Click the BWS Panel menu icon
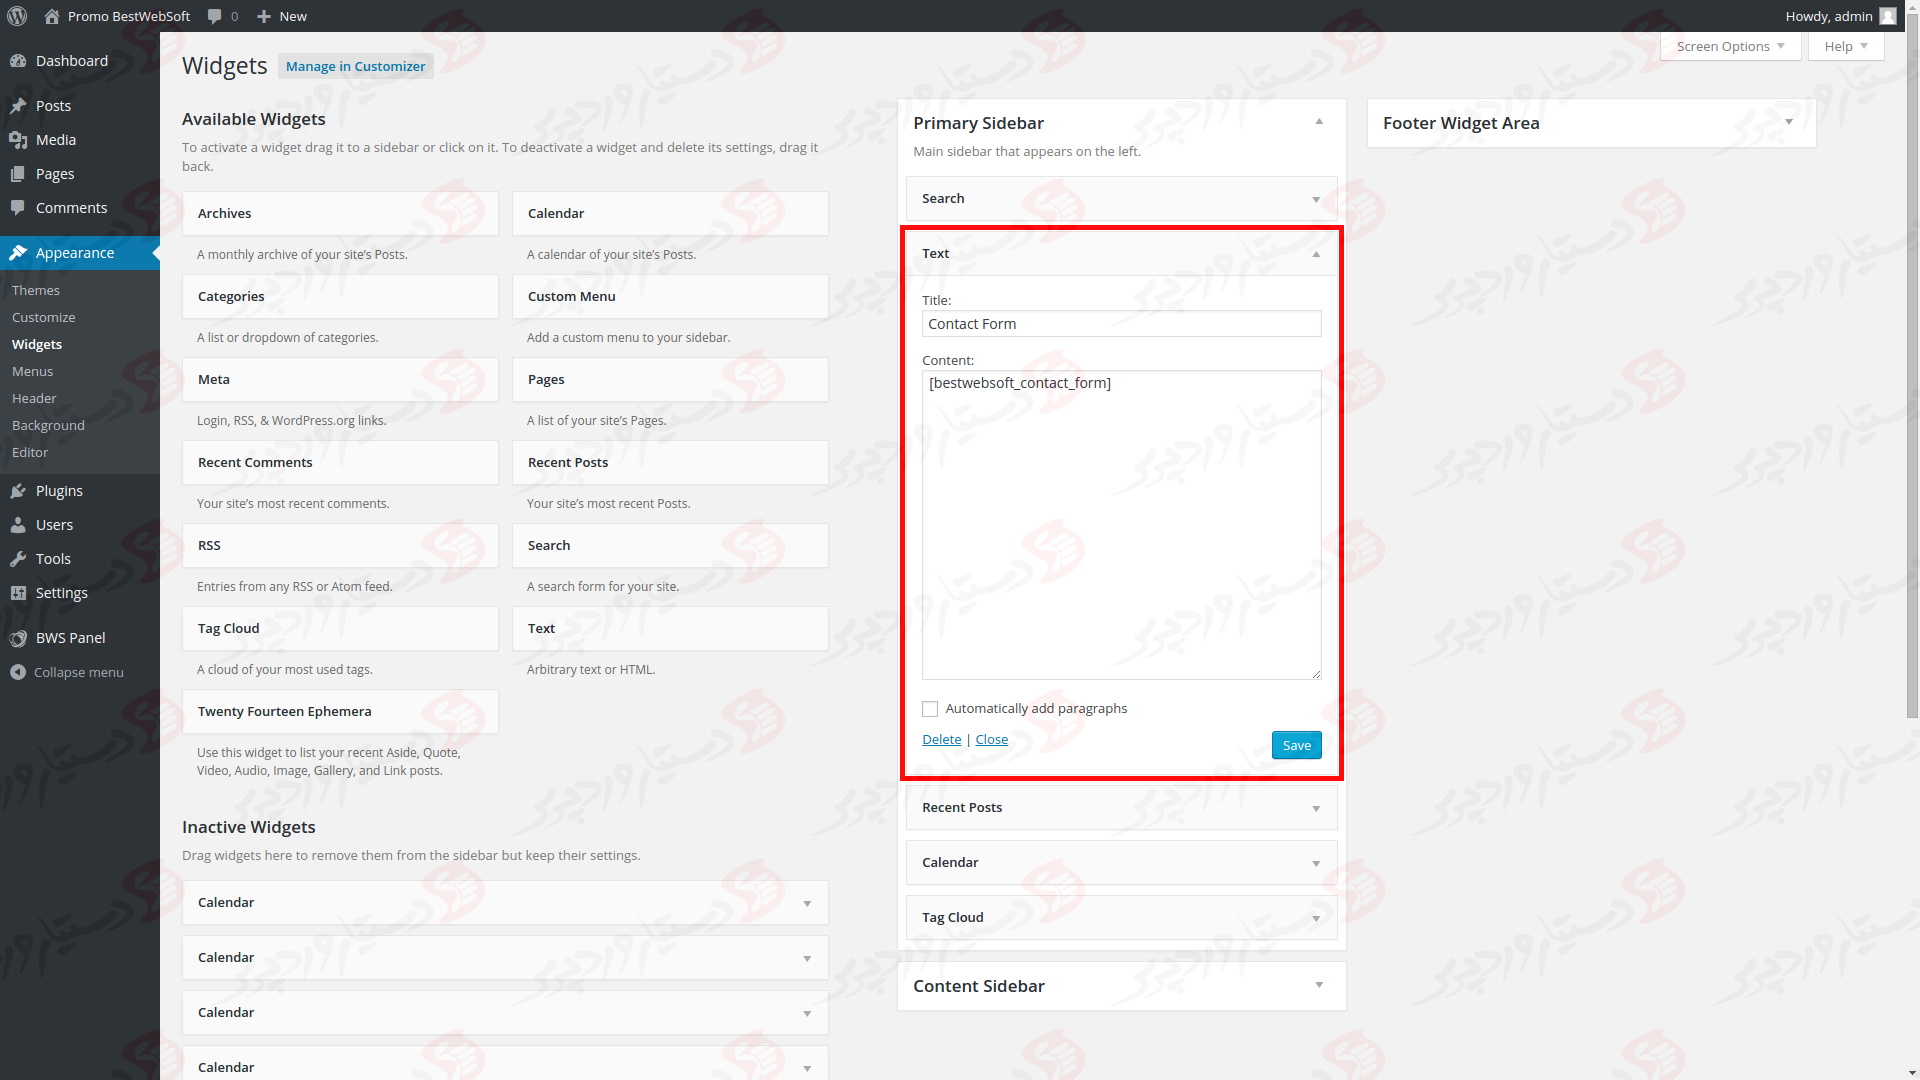Viewport: 1920px width, 1080px height. 20,638
